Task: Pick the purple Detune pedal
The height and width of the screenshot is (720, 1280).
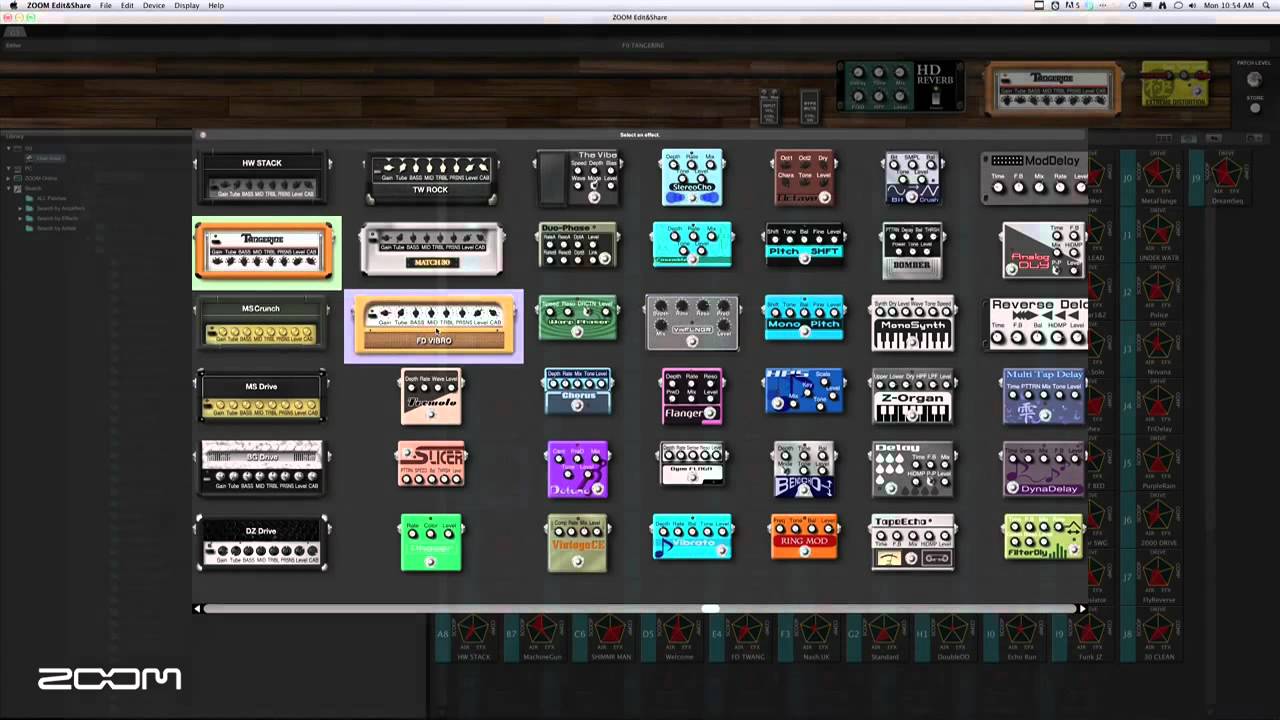Action: tap(578, 469)
